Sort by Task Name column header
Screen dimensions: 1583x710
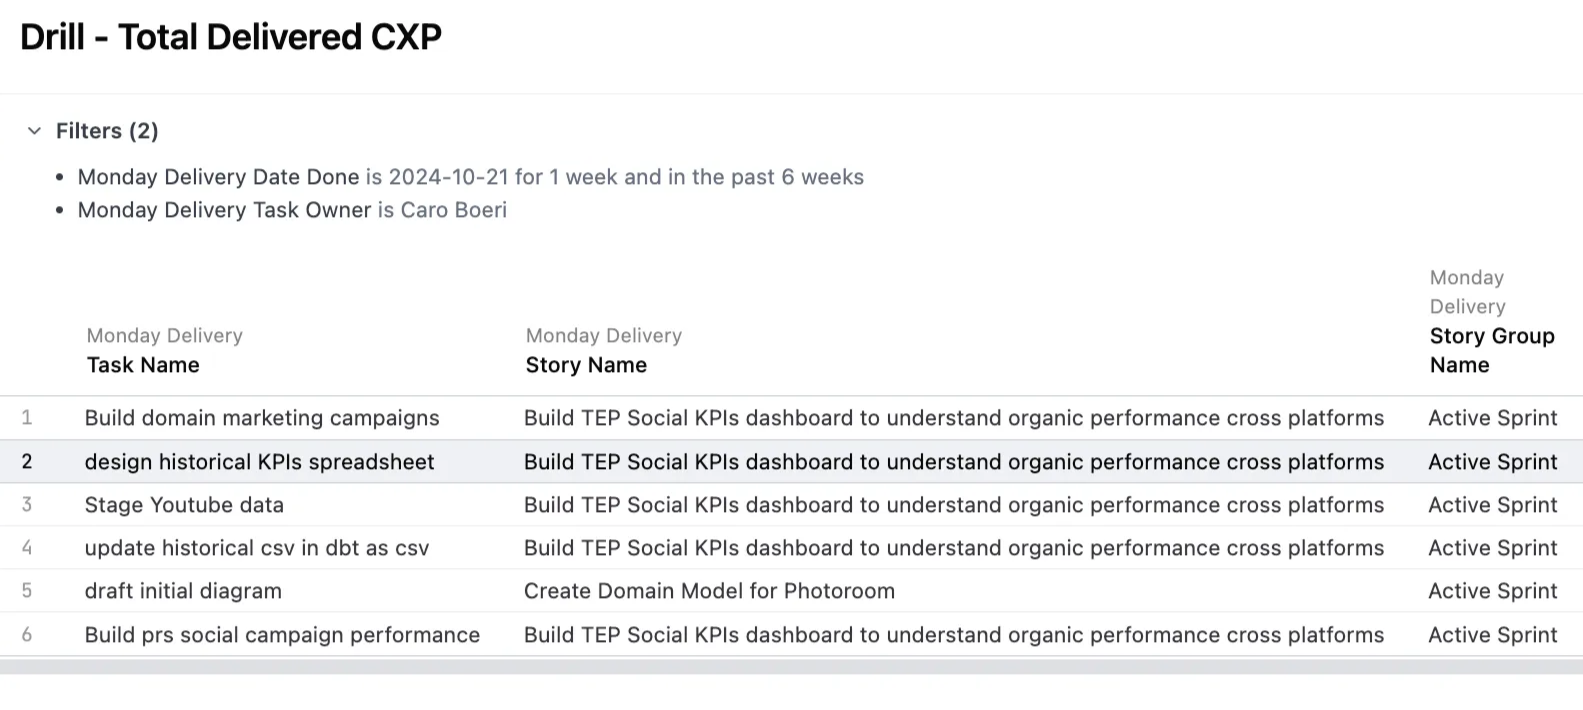point(143,365)
